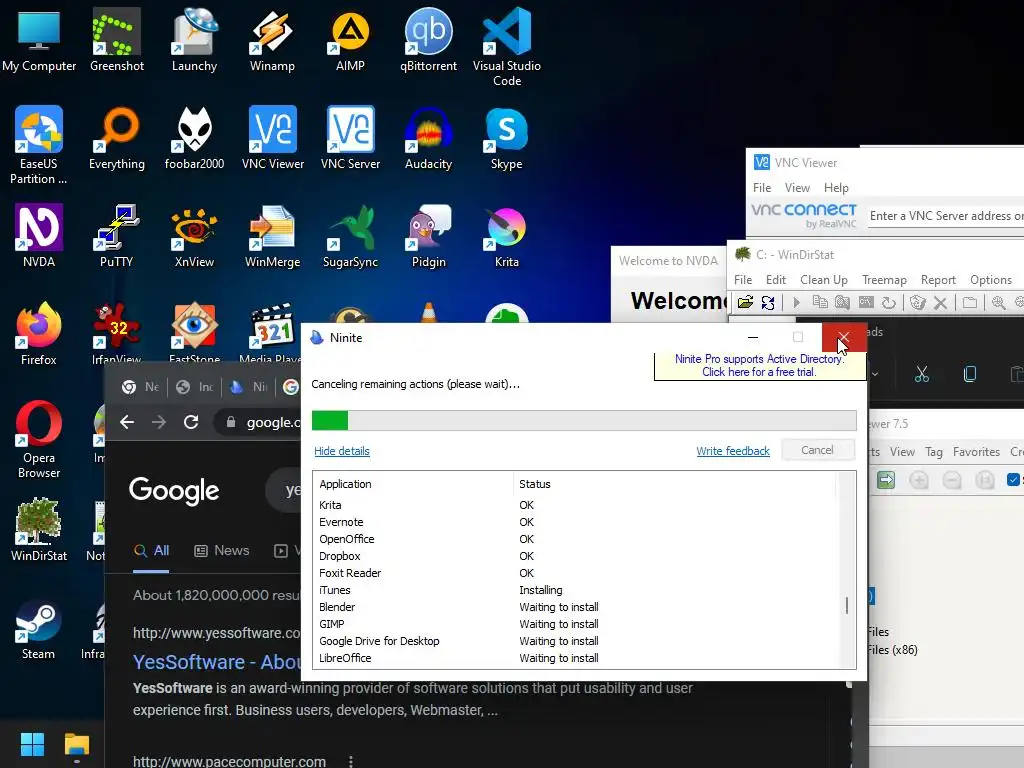Open the Skype desktop icon
This screenshot has width=1024, height=768.
click(x=507, y=138)
